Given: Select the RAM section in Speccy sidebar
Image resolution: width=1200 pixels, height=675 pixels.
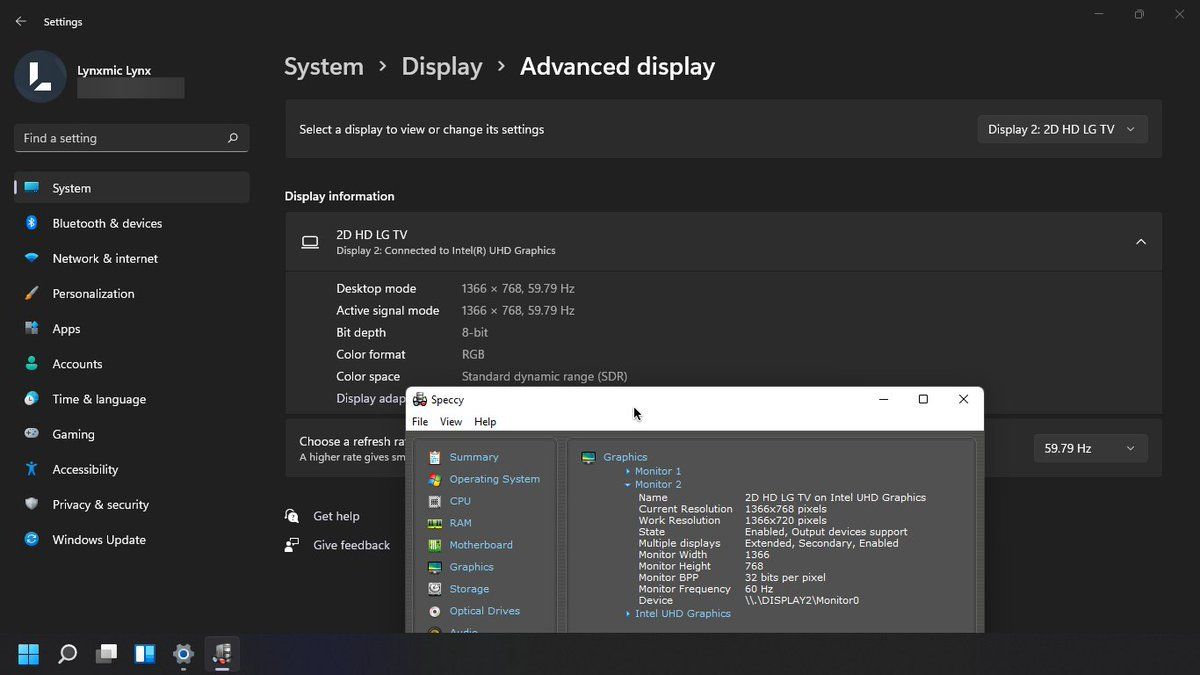Looking at the screenshot, I should point(460,523).
